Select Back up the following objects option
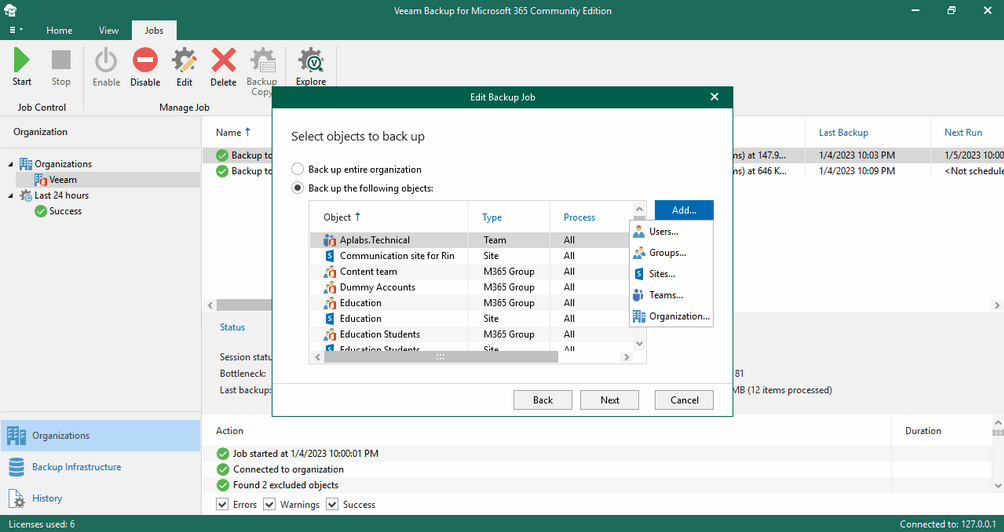Image resolution: width=1004 pixels, height=532 pixels. pyautogui.click(x=297, y=188)
